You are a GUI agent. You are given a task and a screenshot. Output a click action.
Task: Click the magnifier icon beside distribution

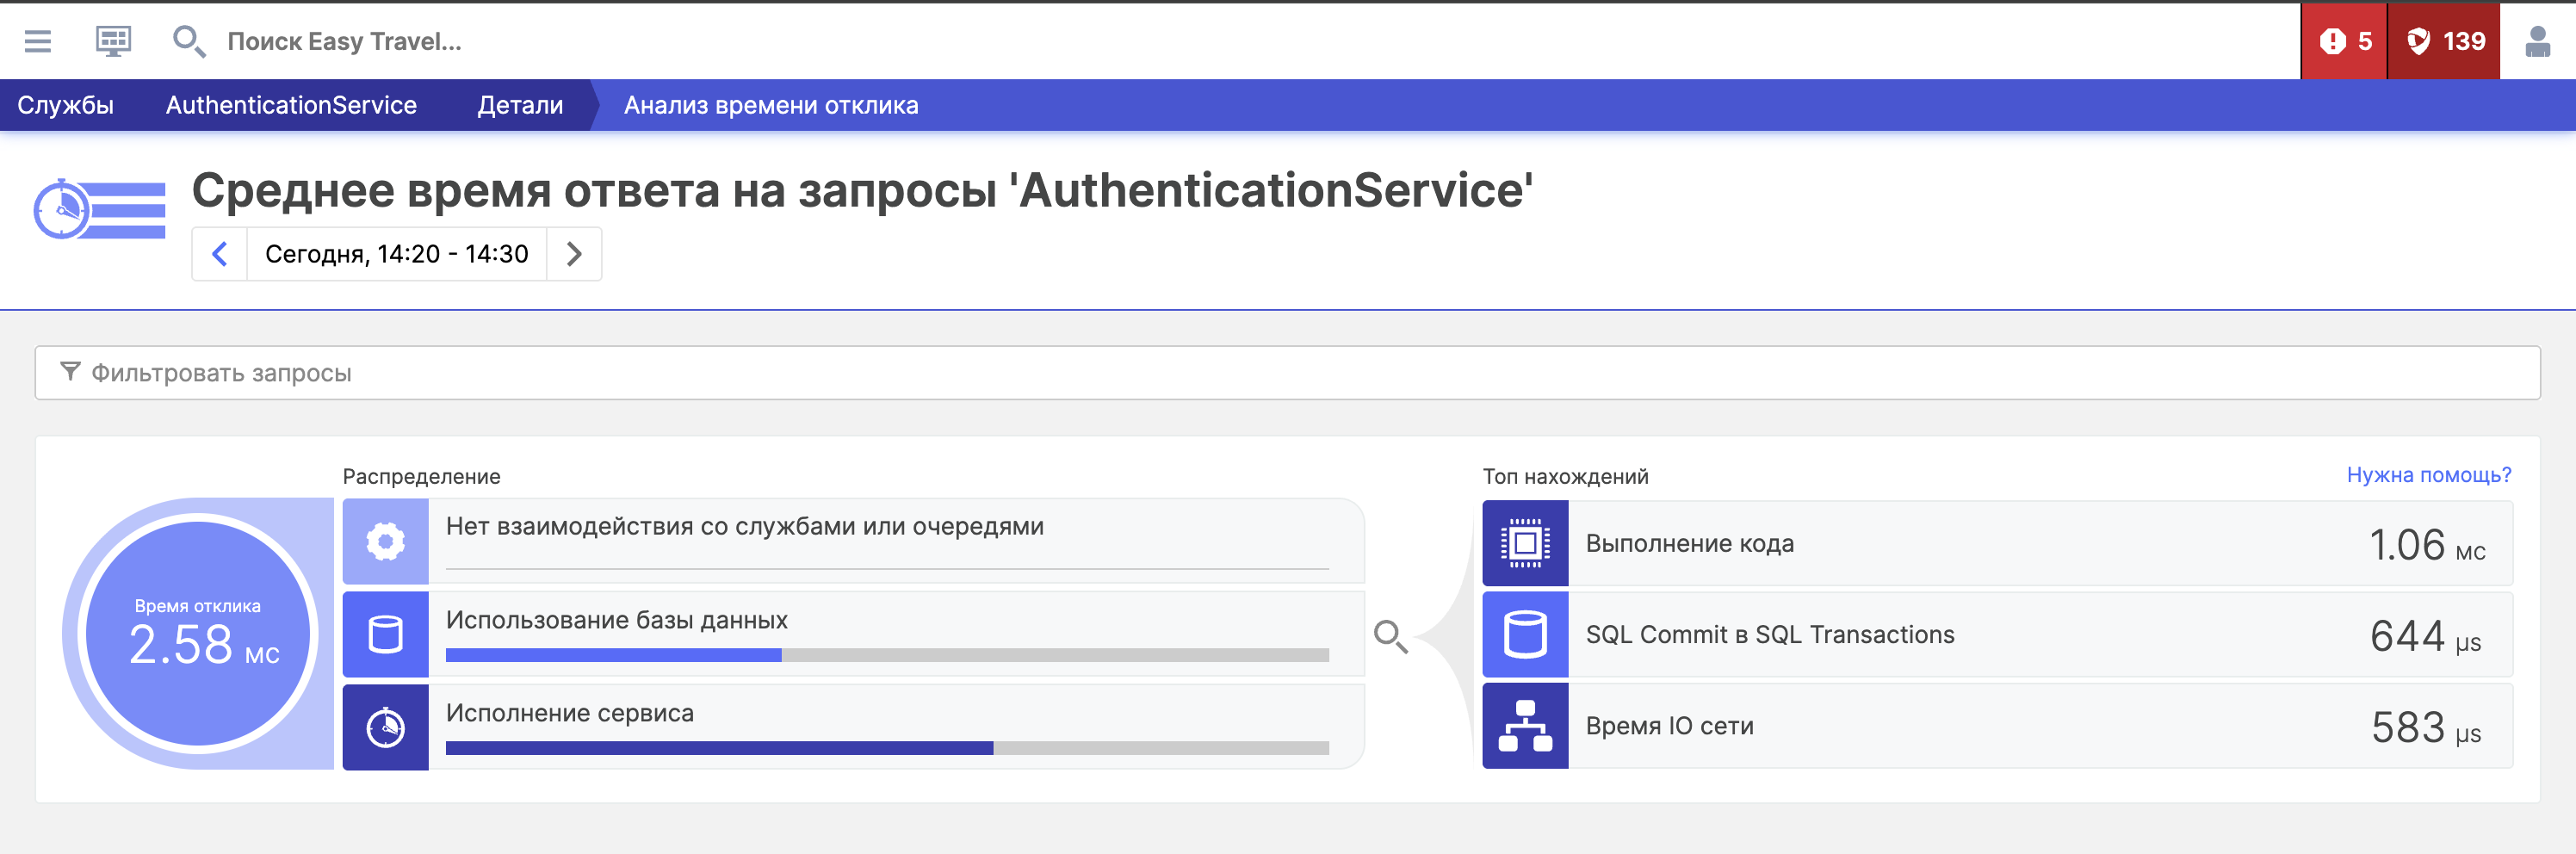[1390, 636]
